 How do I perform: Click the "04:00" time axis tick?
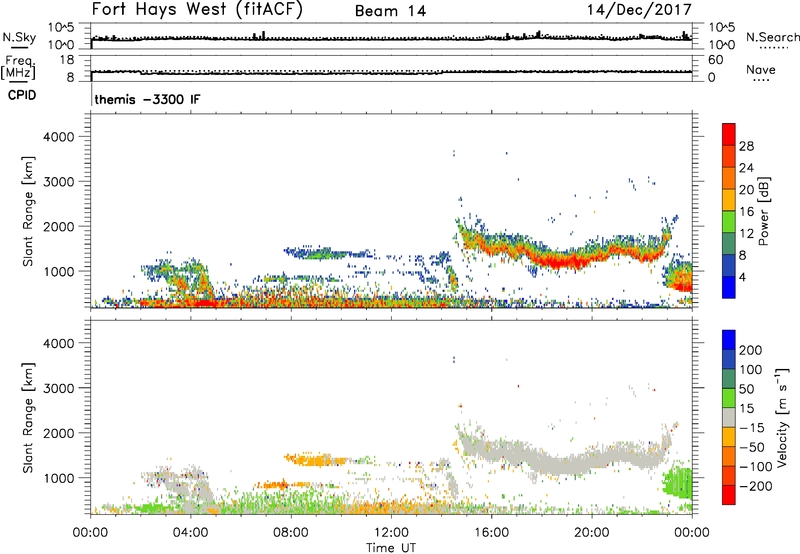pos(190,533)
